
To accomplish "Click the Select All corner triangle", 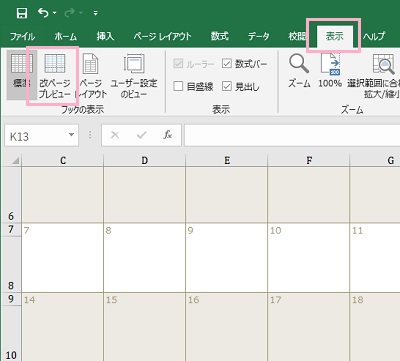I will 15,161.
